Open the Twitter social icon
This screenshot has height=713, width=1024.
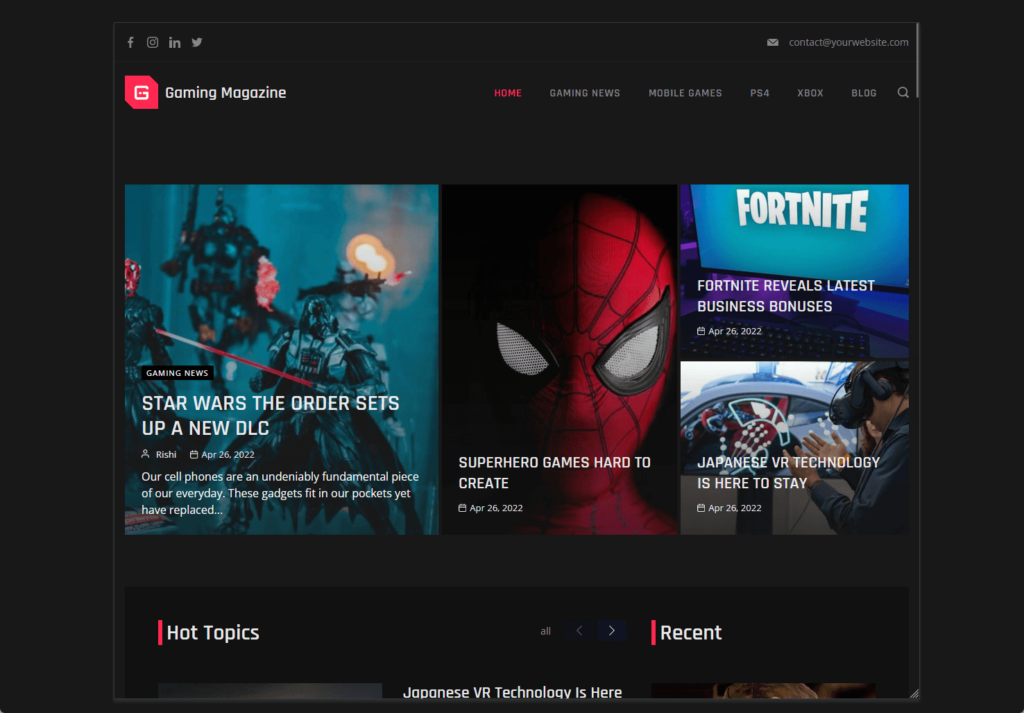197,42
